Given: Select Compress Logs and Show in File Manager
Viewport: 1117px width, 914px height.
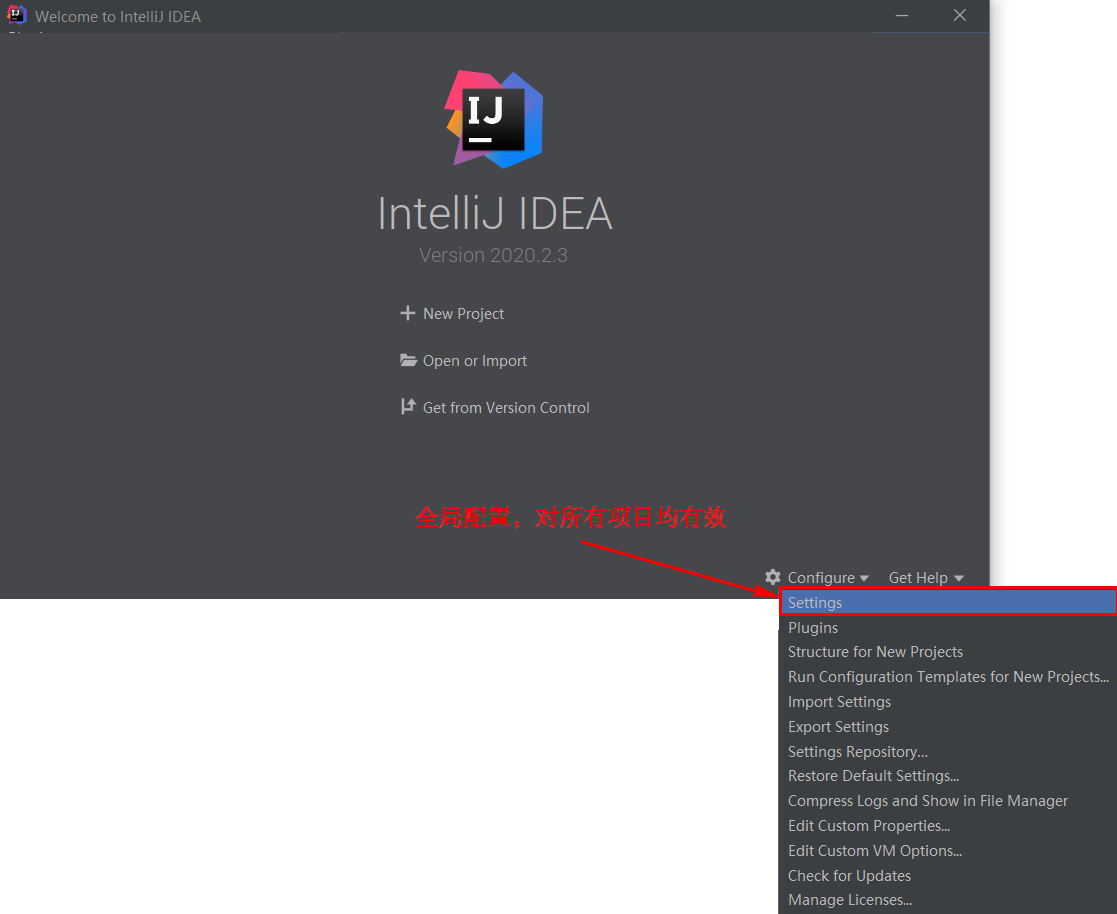Looking at the screenshot, I should click(x=947, y=801).
